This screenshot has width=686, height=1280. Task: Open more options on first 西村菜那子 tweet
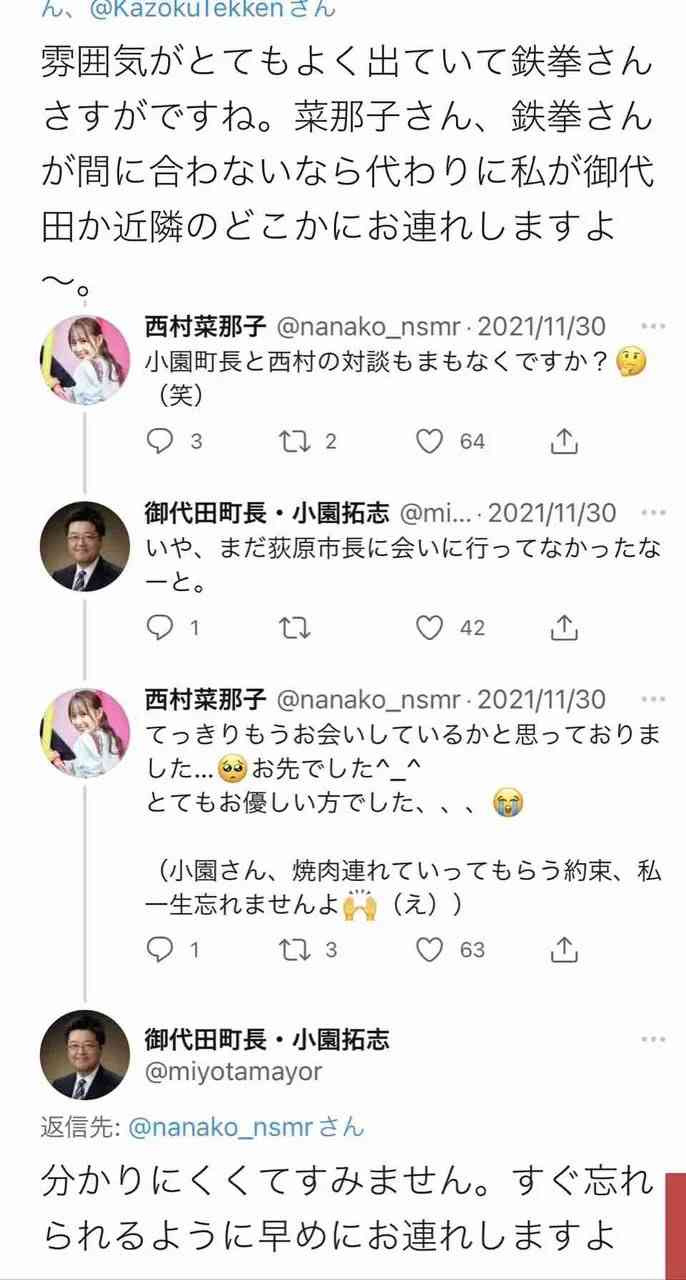653,327
